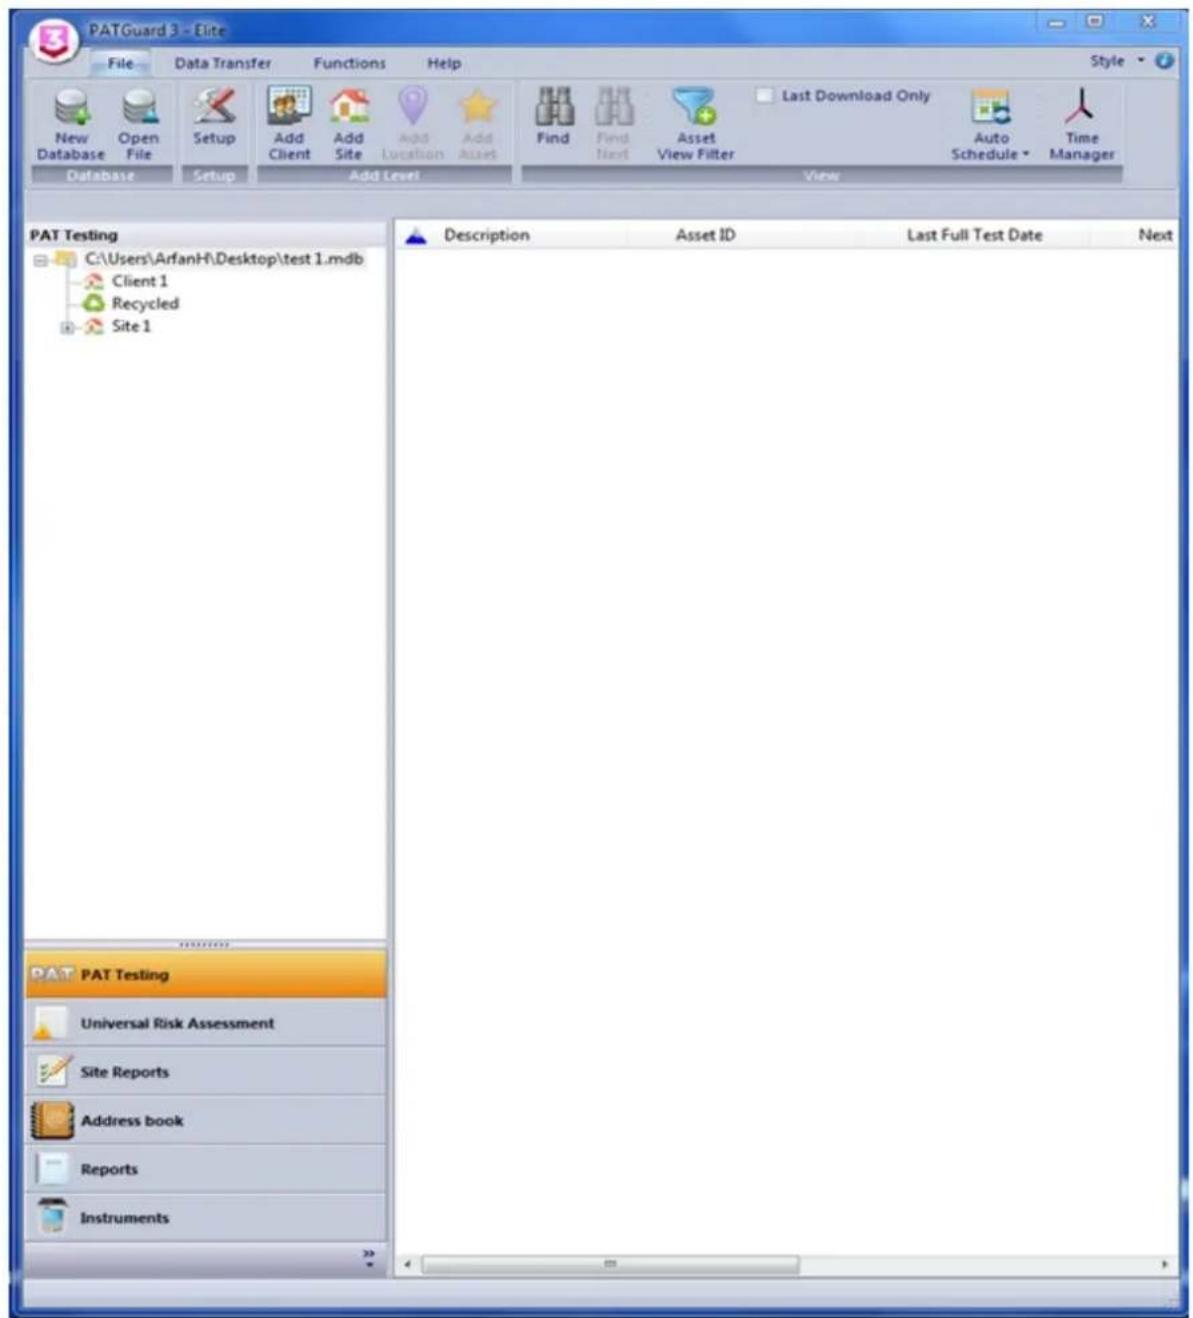The image size is (1193, 1318).
Task: Click the Reports page icon
Action: coord(51,1168)
